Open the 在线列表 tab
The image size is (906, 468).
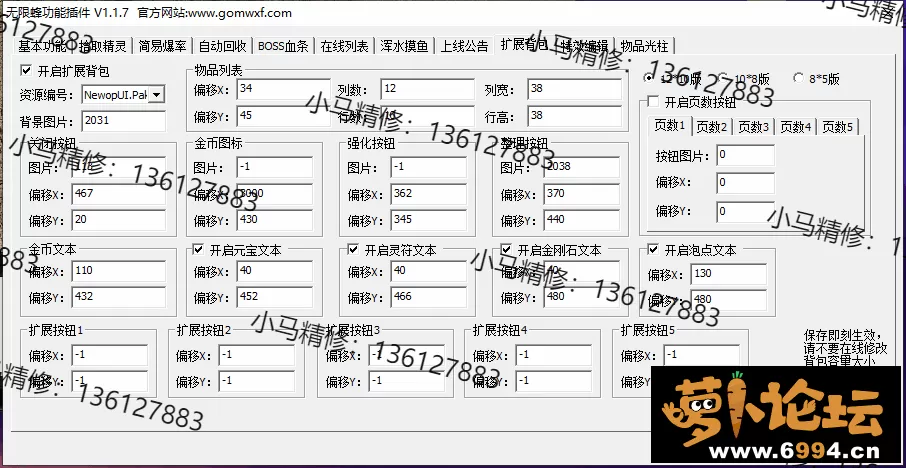pos(345,46)
